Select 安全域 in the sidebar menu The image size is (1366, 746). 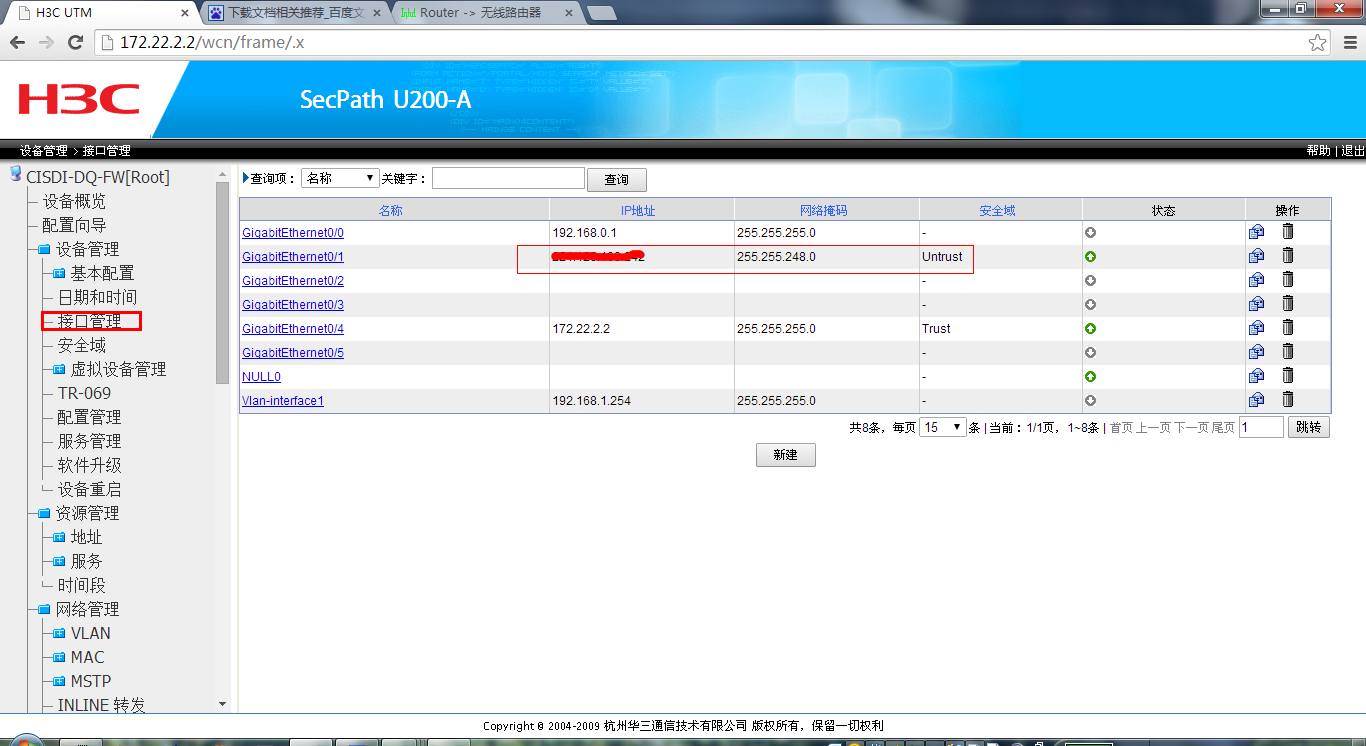81,345
